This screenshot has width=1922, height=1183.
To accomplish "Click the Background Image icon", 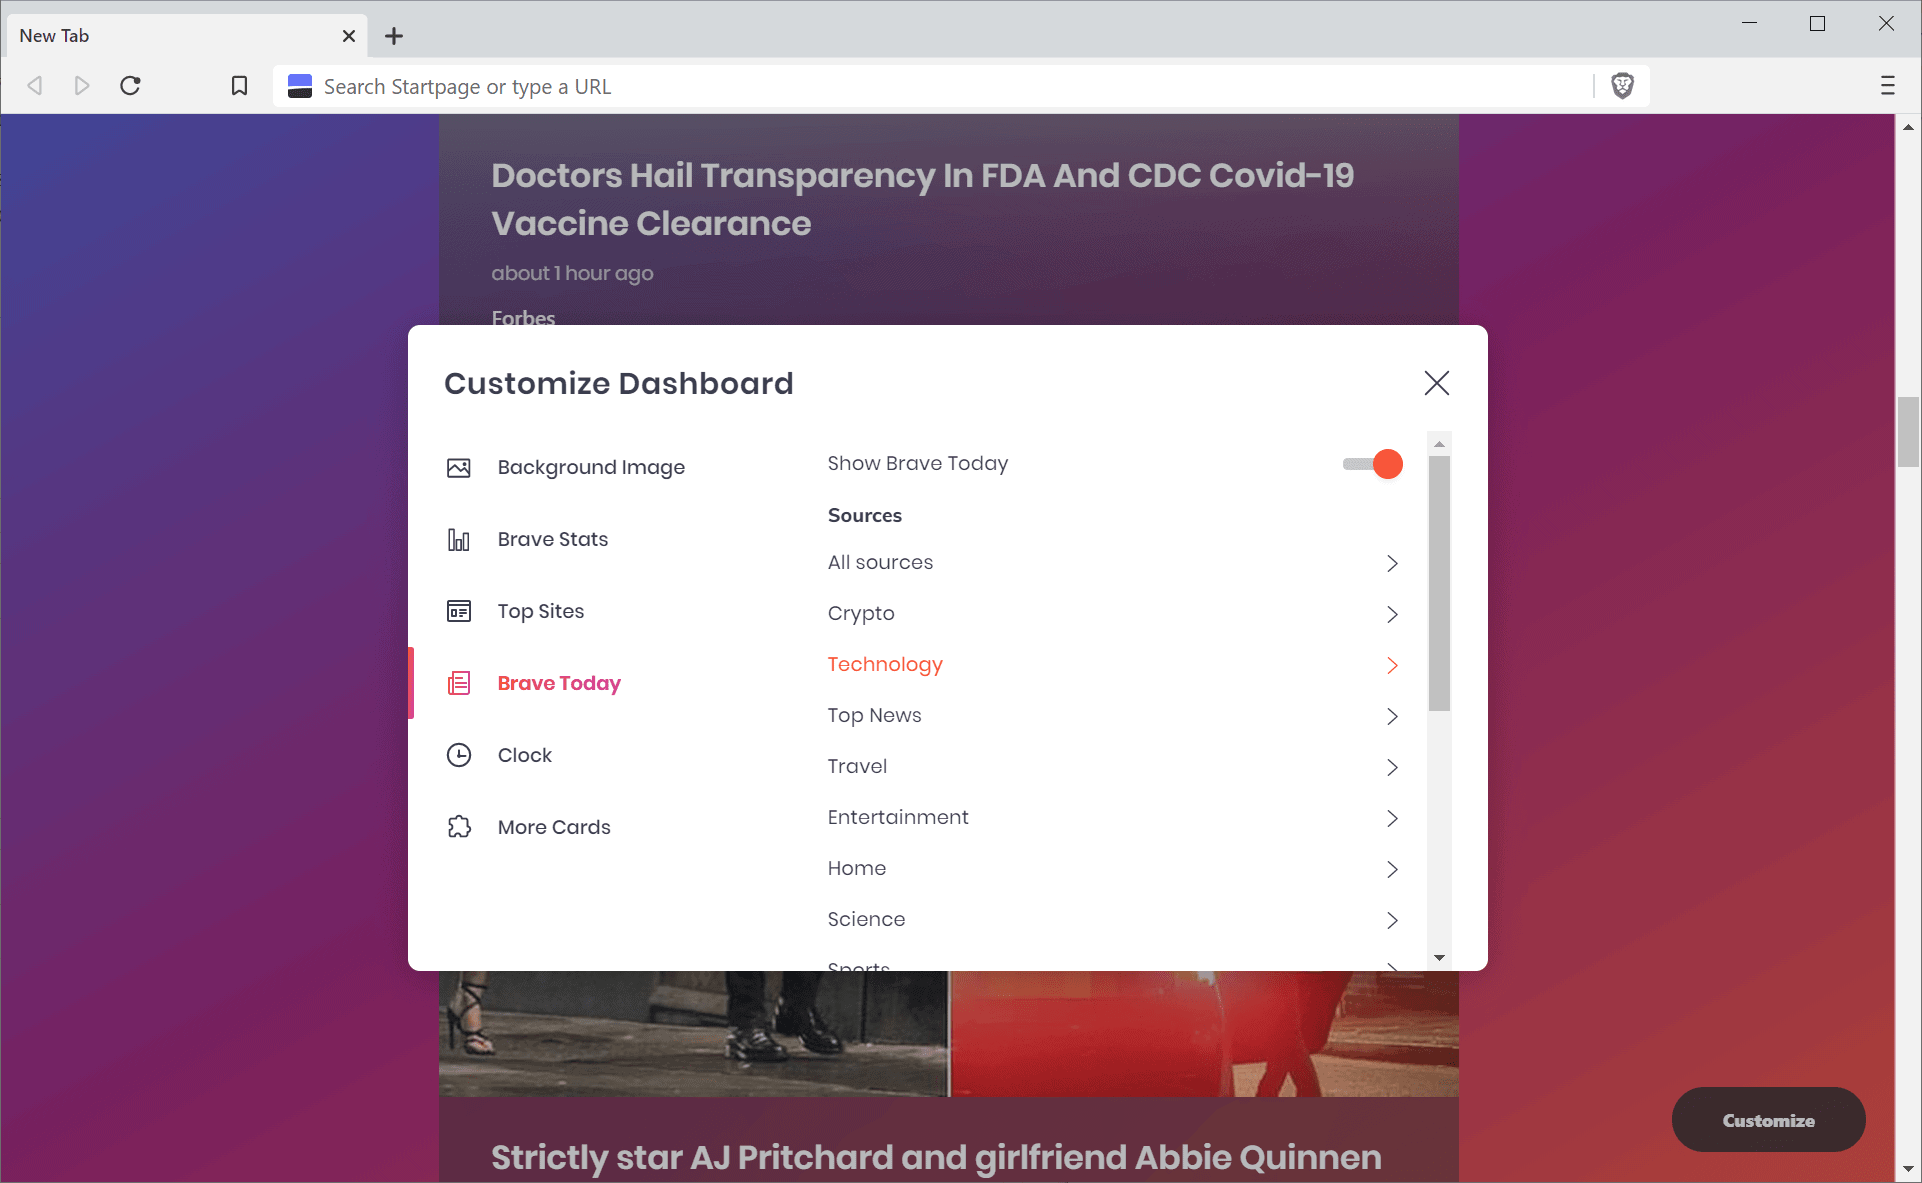I will click(459, 467).
